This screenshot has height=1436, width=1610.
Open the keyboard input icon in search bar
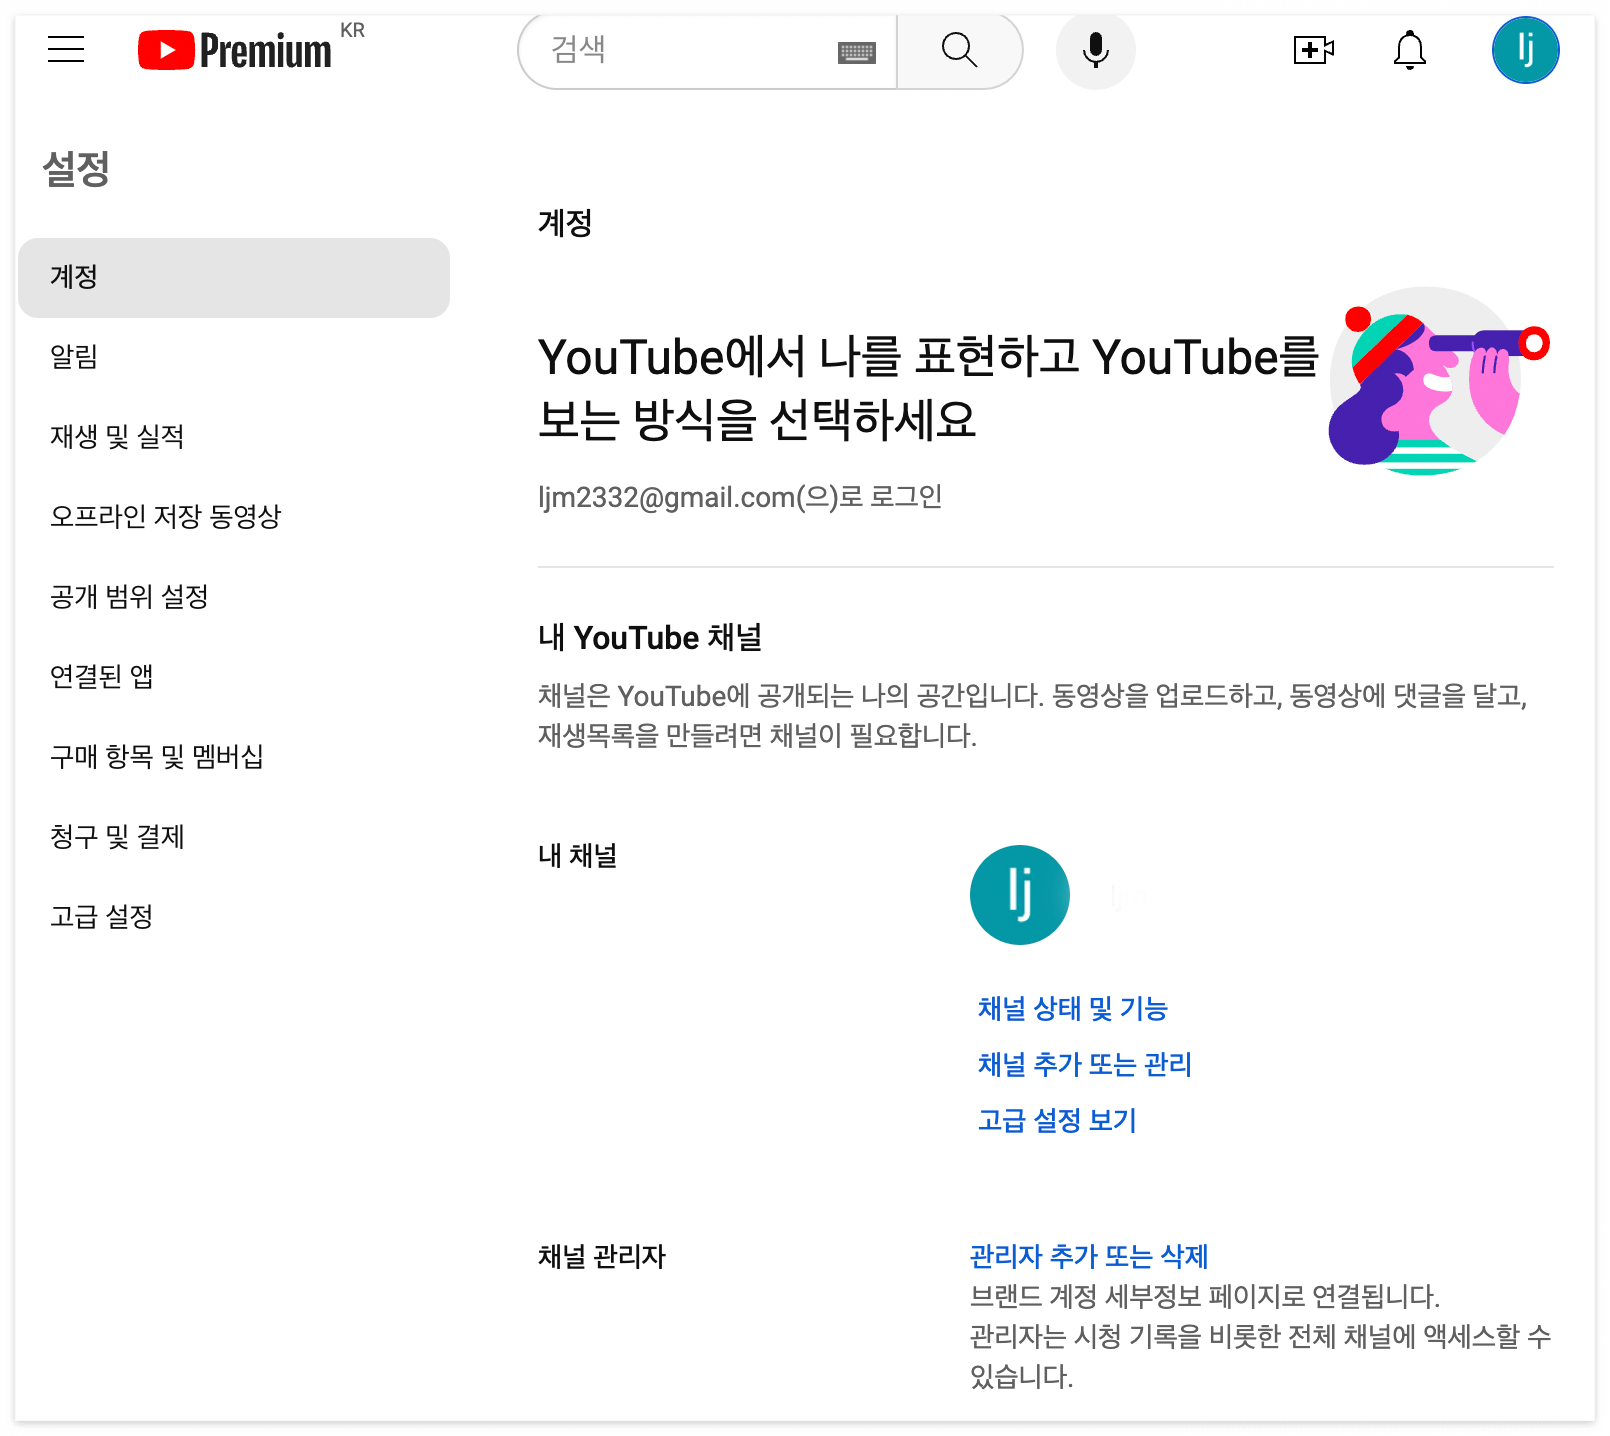click(858, 50)
